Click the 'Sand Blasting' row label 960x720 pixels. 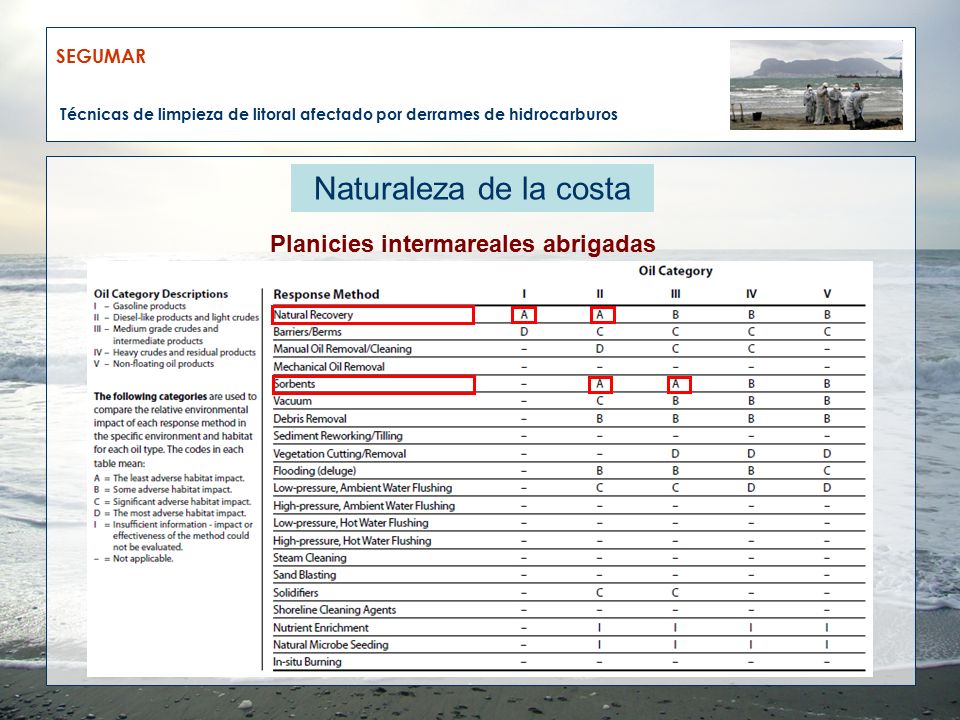(304, 575)
